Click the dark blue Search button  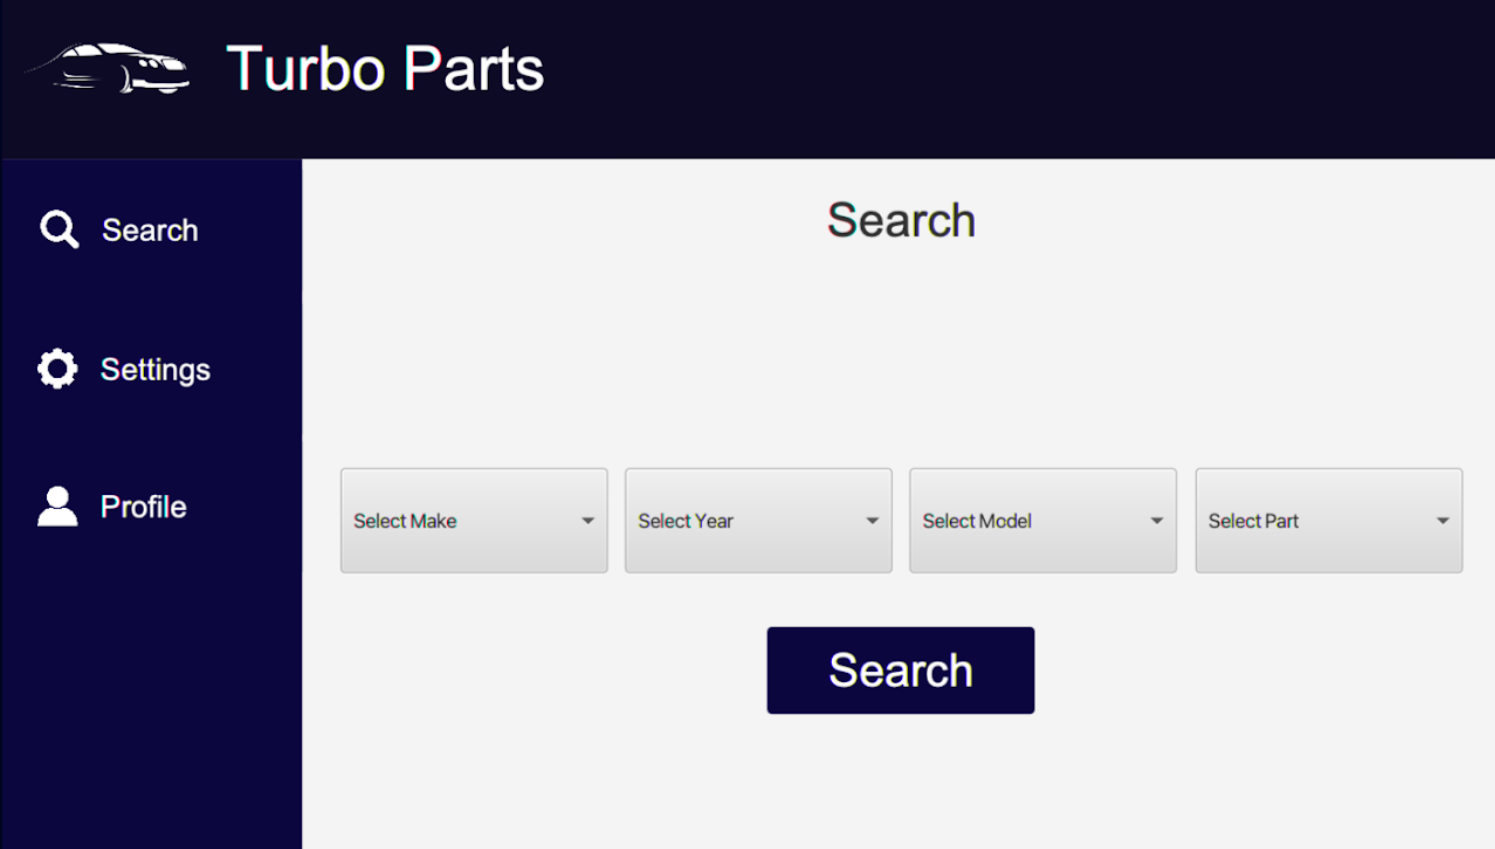pyautogui.click(x=901, y=670)
